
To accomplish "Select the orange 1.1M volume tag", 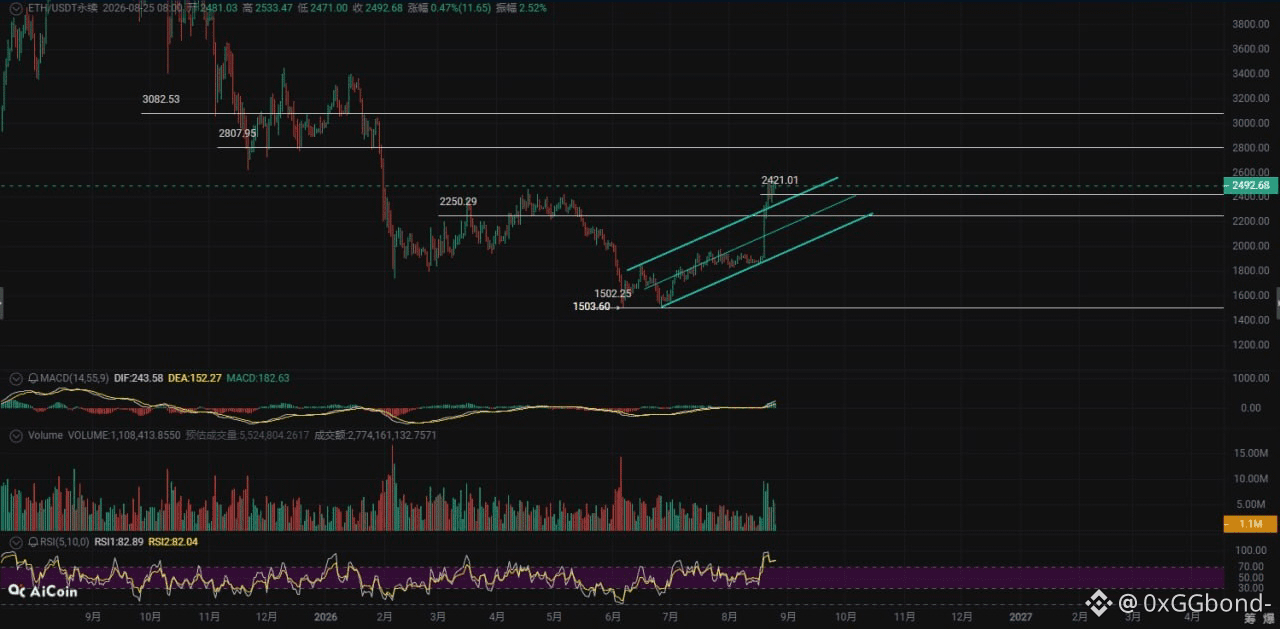I will 1250,524.
